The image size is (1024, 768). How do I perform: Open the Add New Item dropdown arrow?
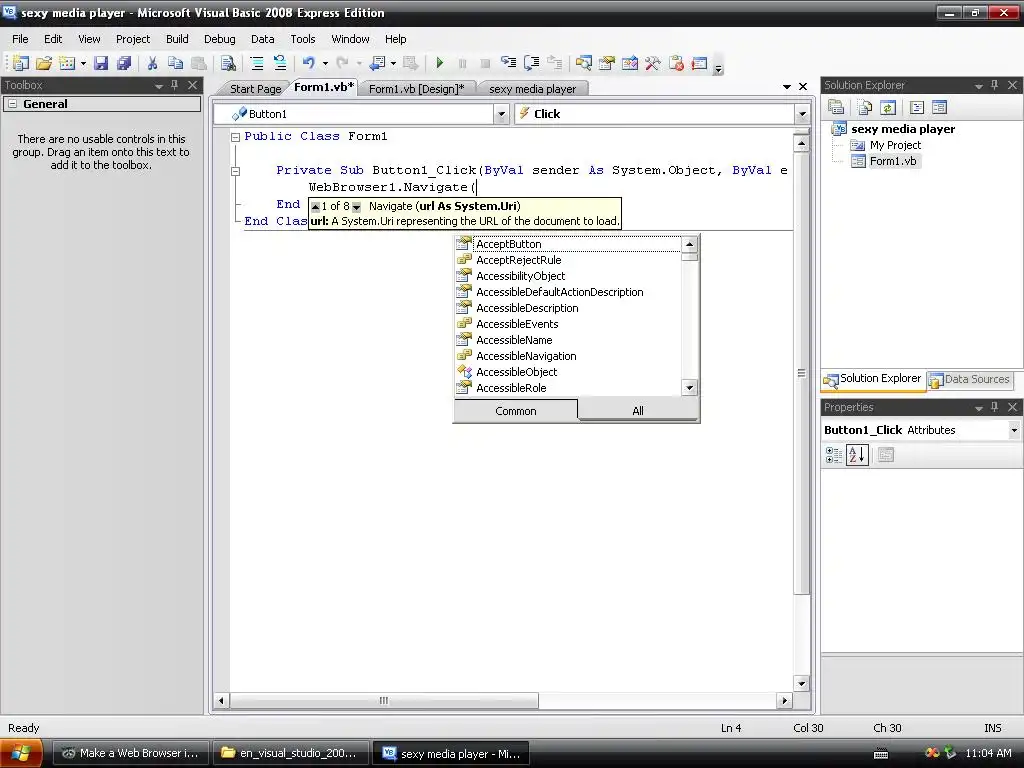(83, 63)
